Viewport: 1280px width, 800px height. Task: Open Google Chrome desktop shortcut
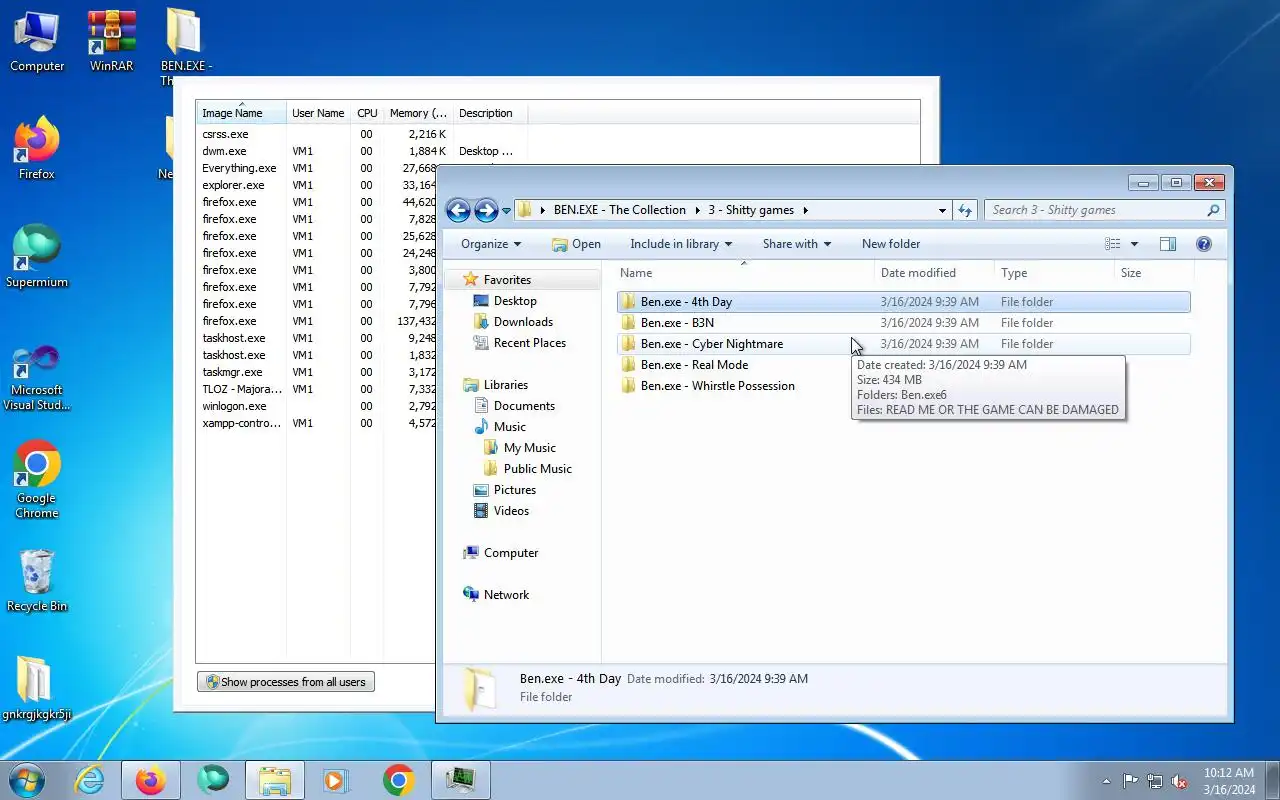tap(37, 480)
